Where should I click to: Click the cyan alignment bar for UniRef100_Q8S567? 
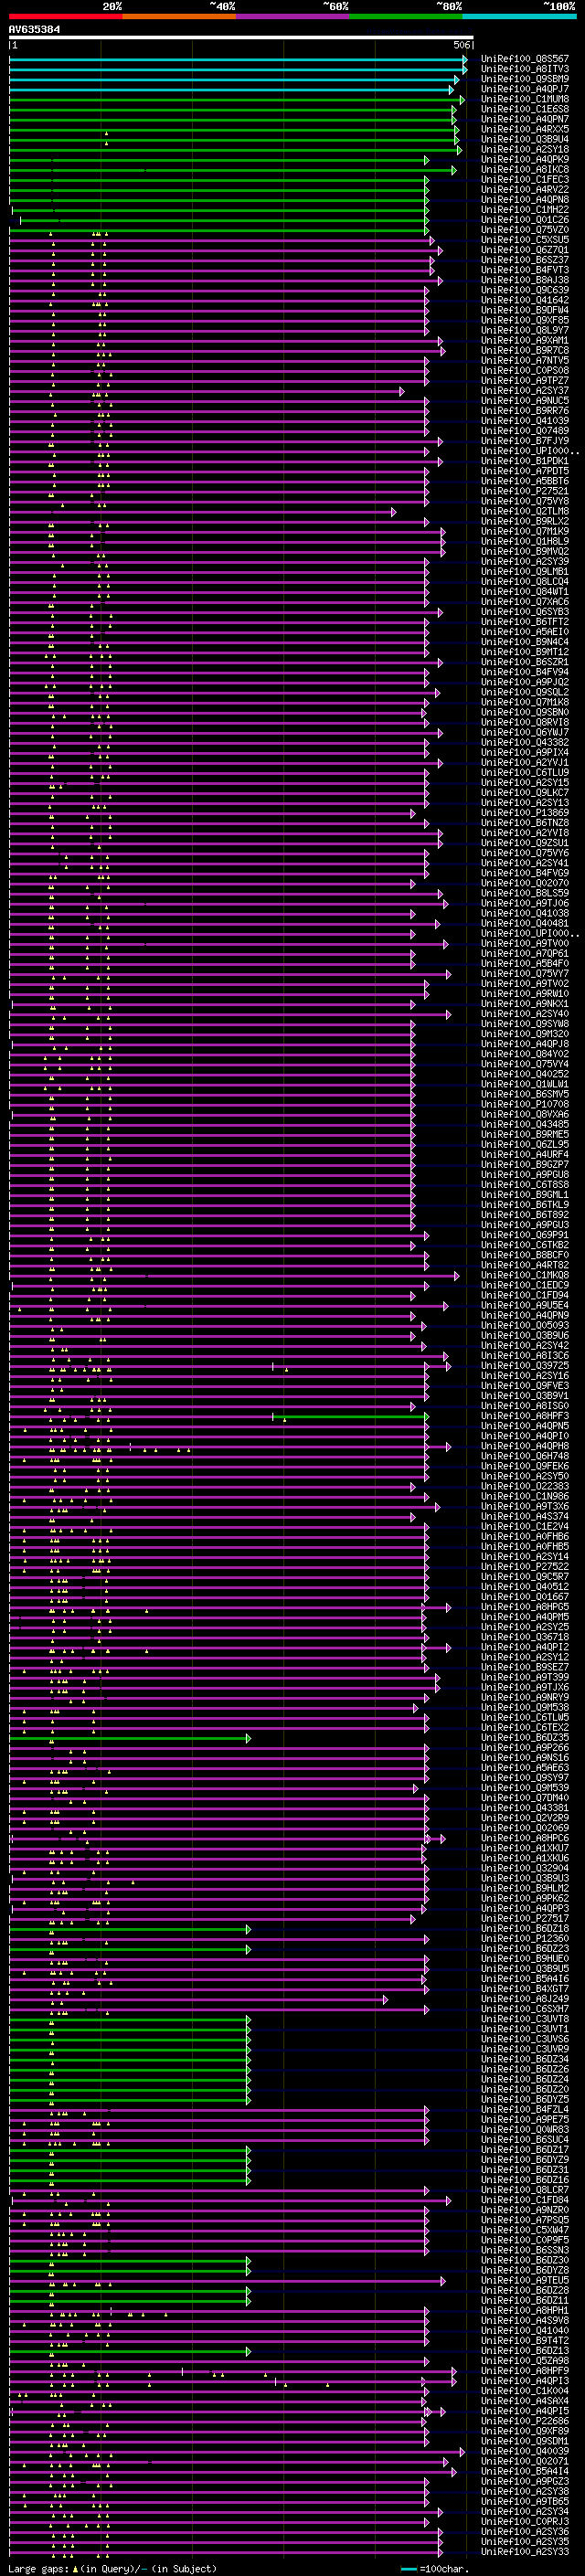(x=238, y=59)
